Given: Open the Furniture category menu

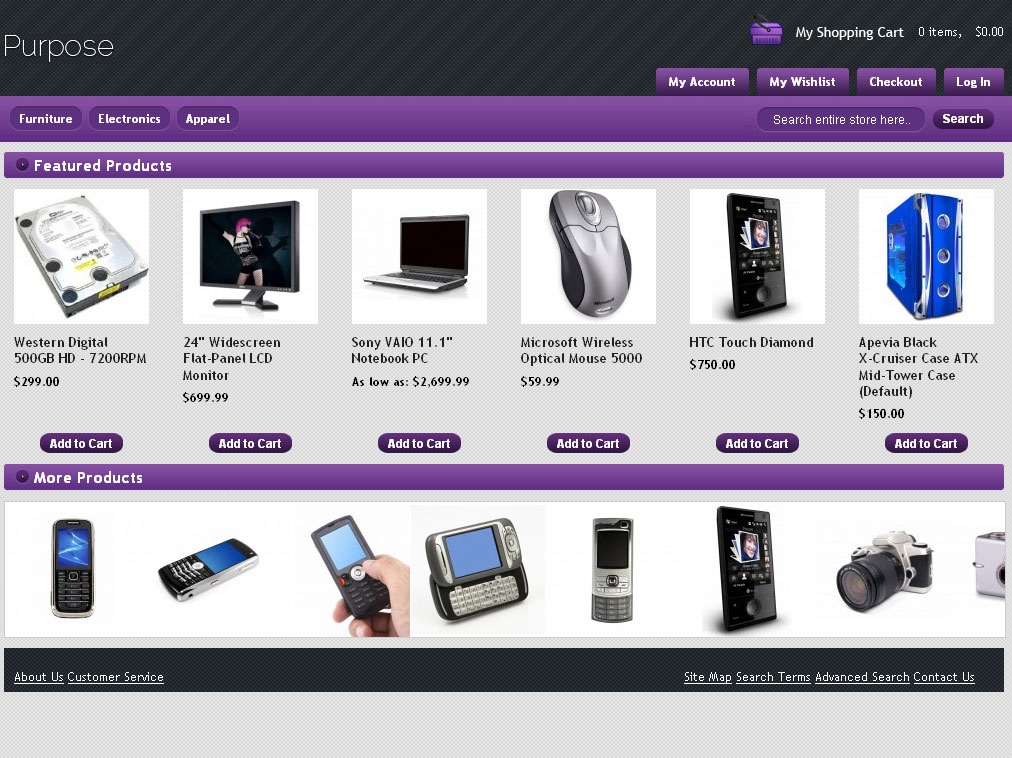Looking at the screenshot, I should tap(46, 119).
